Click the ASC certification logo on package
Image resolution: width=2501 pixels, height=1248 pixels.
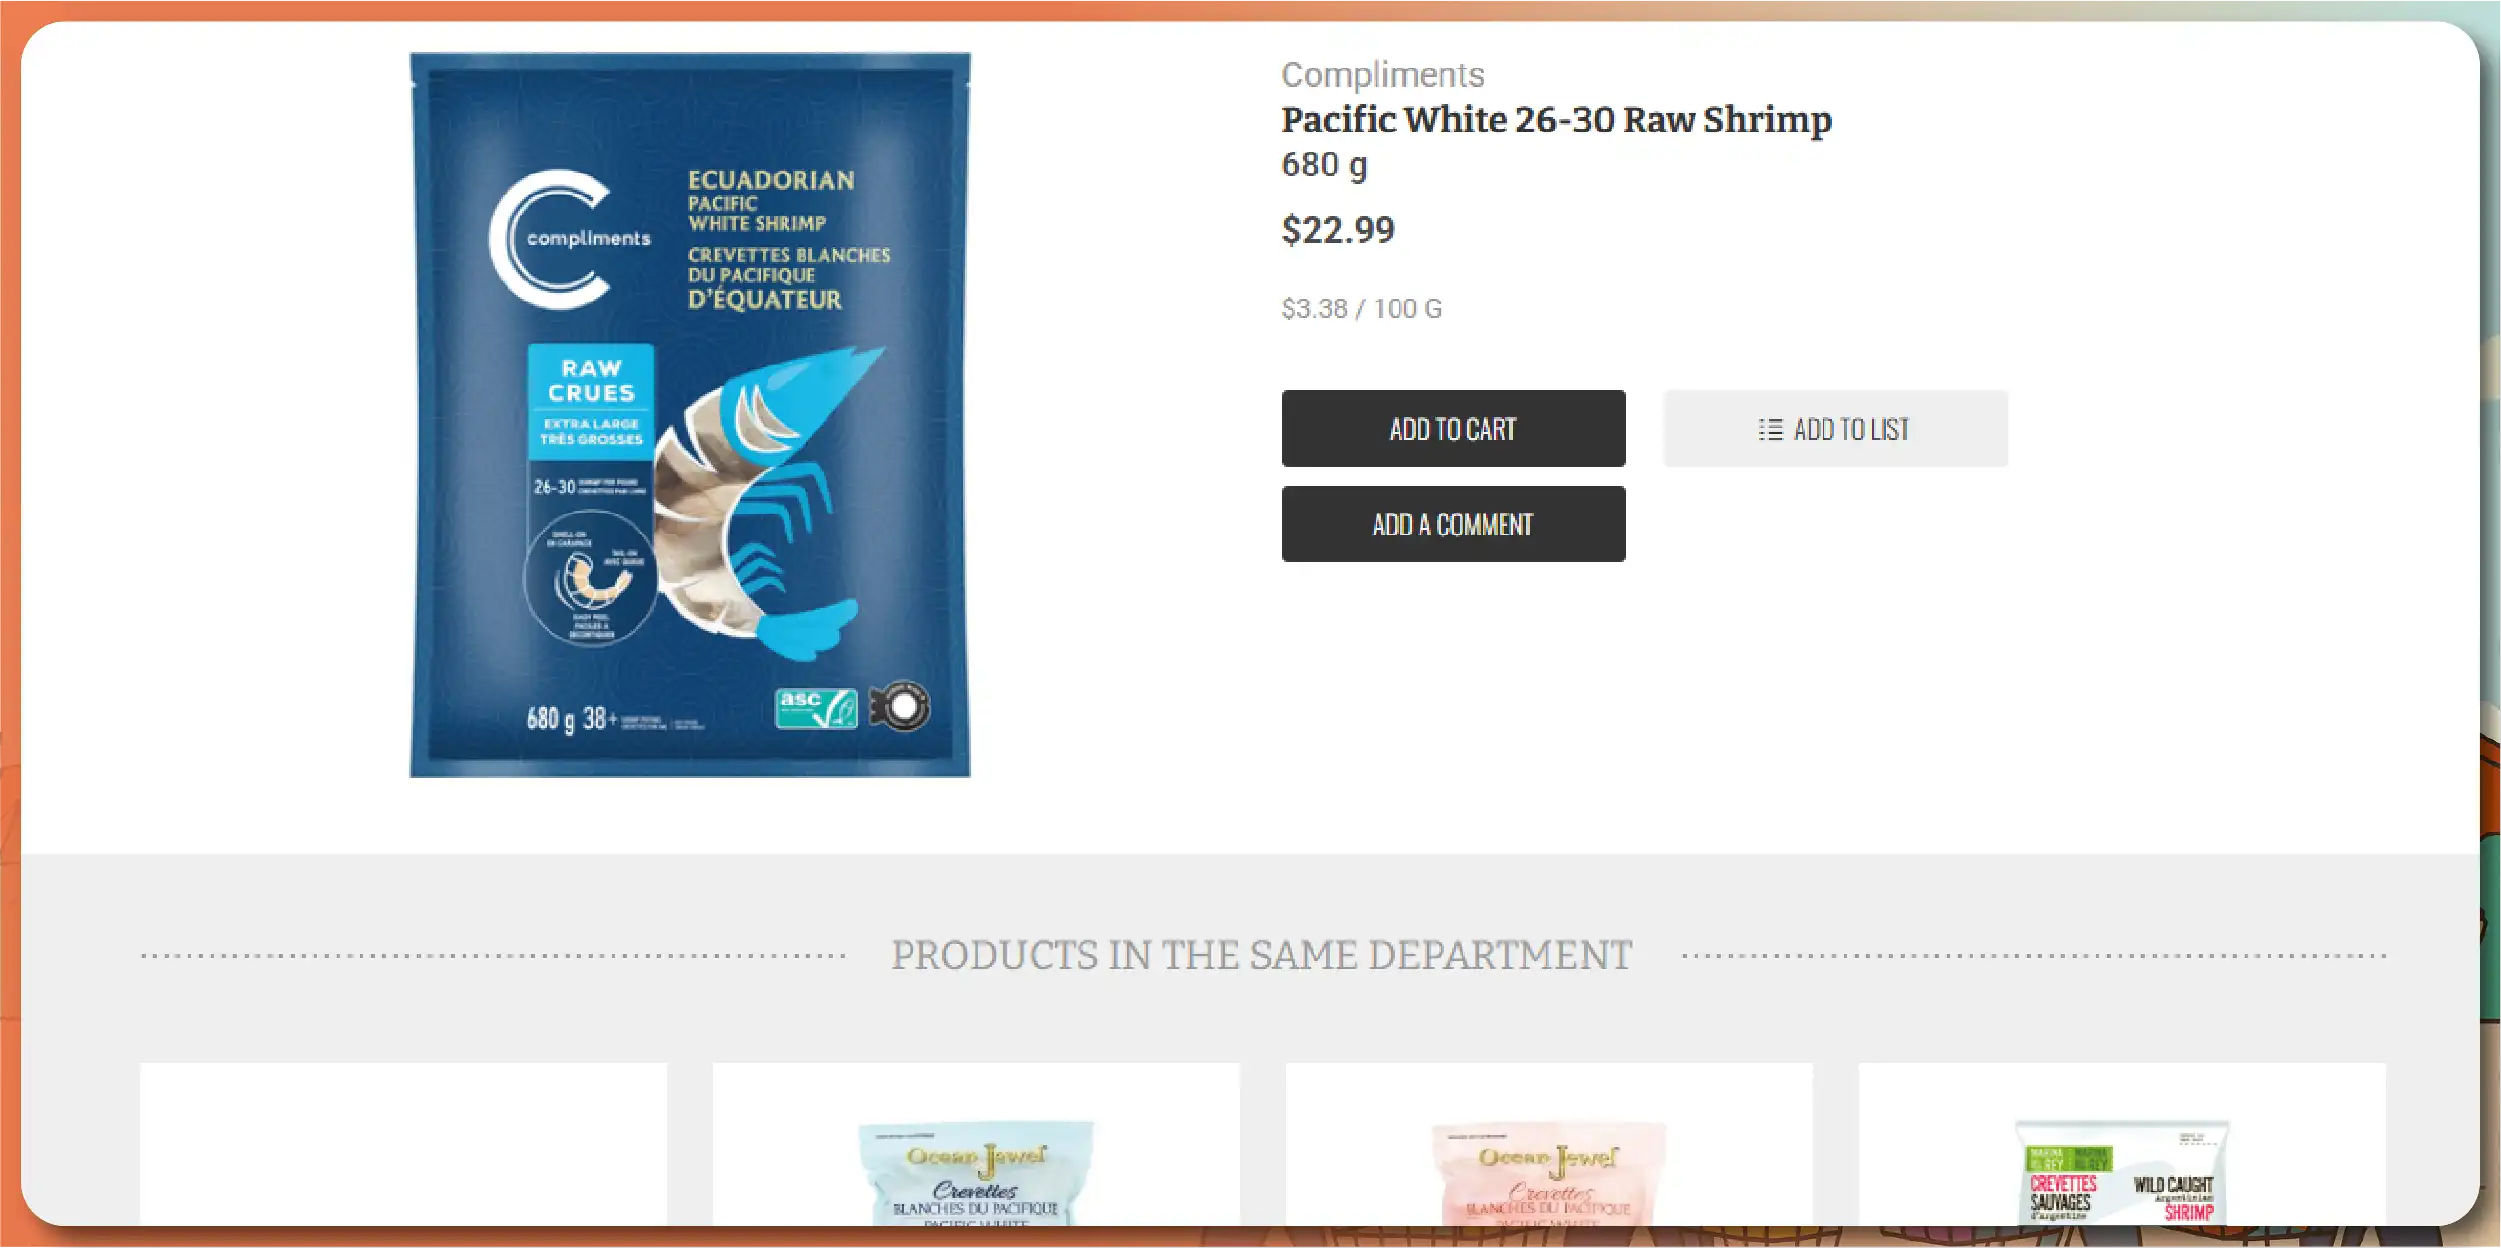click(816, 708)
